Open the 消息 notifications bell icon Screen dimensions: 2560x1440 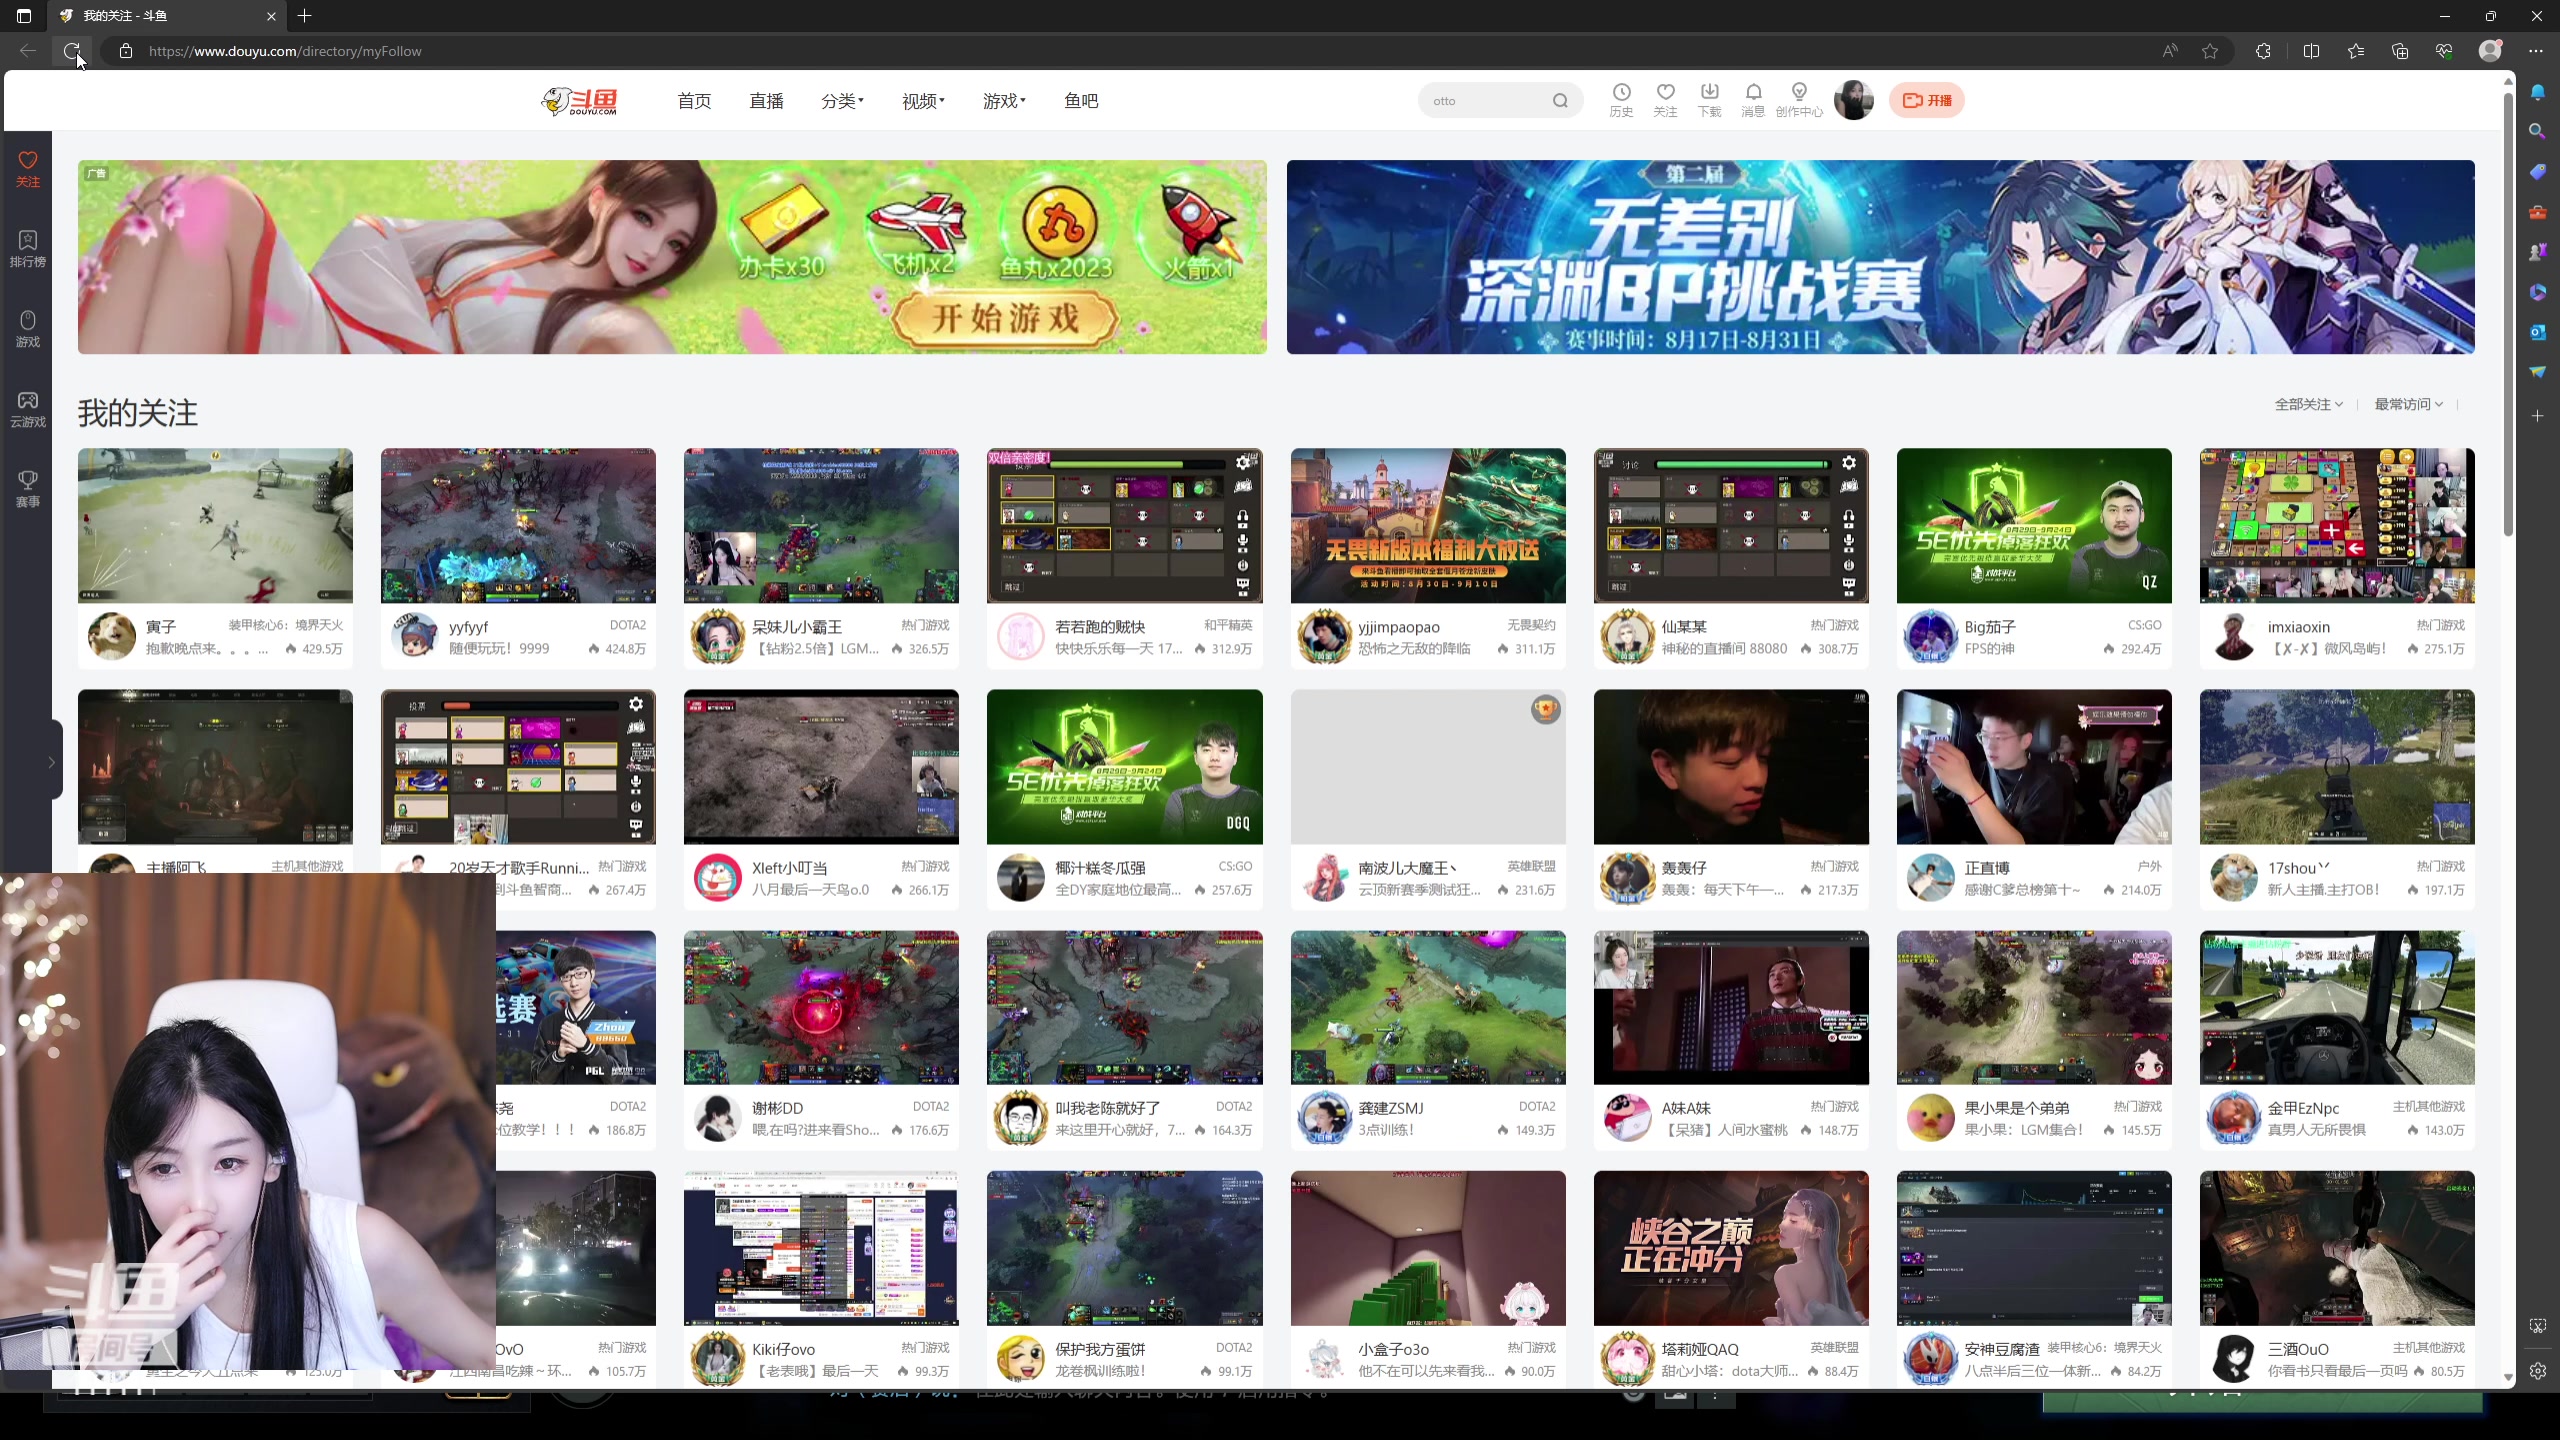point(1752,100)
